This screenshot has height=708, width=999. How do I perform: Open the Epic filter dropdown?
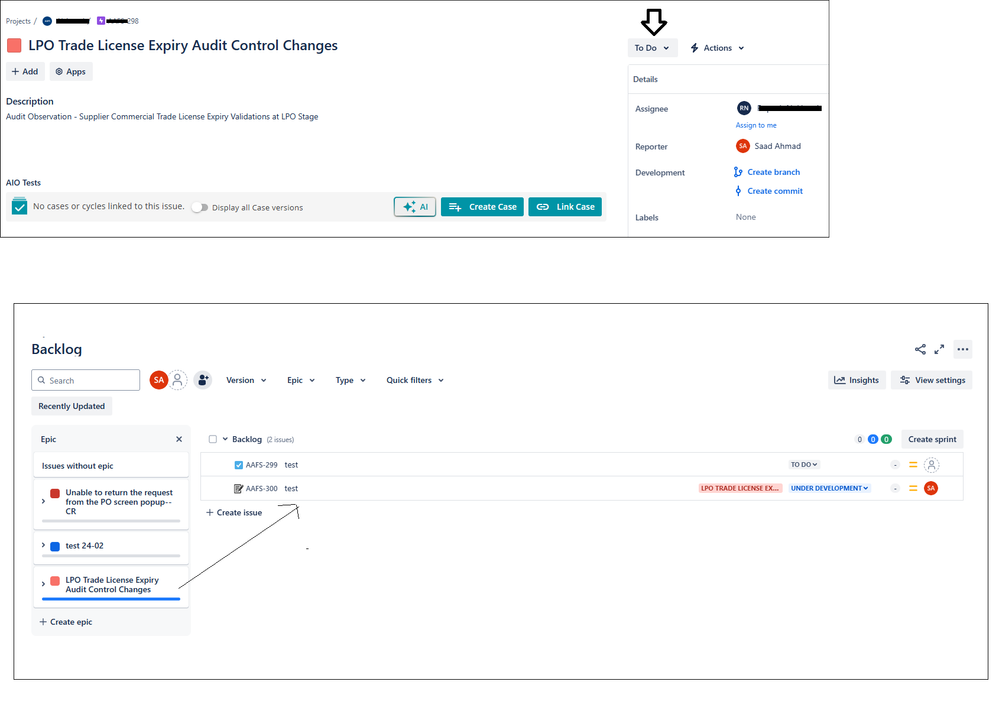(x=301, y=380)
